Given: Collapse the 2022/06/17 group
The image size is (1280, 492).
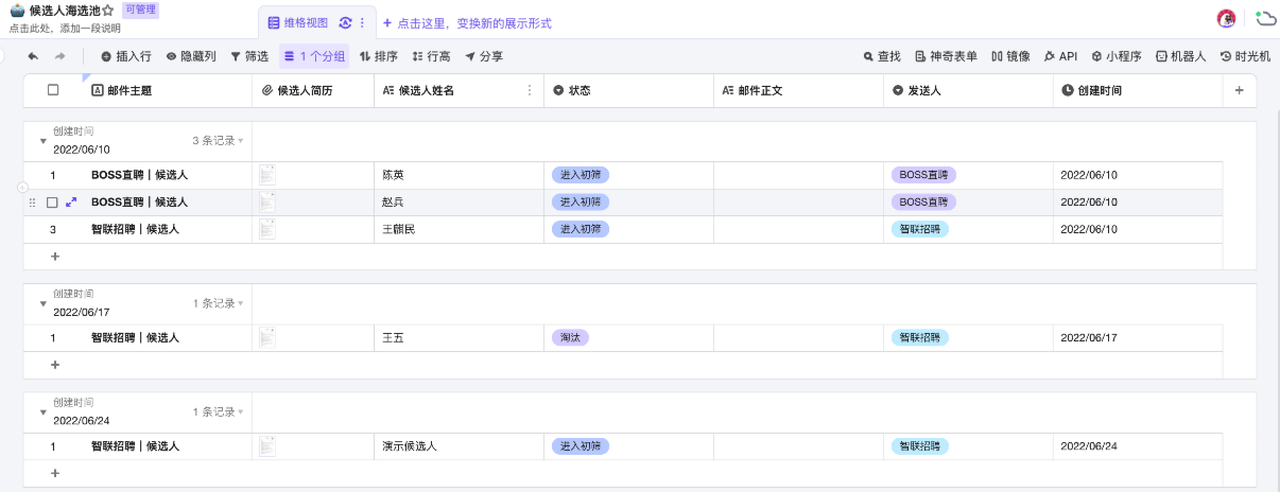Looking at the screenshot, I should [x=43, y=304].
